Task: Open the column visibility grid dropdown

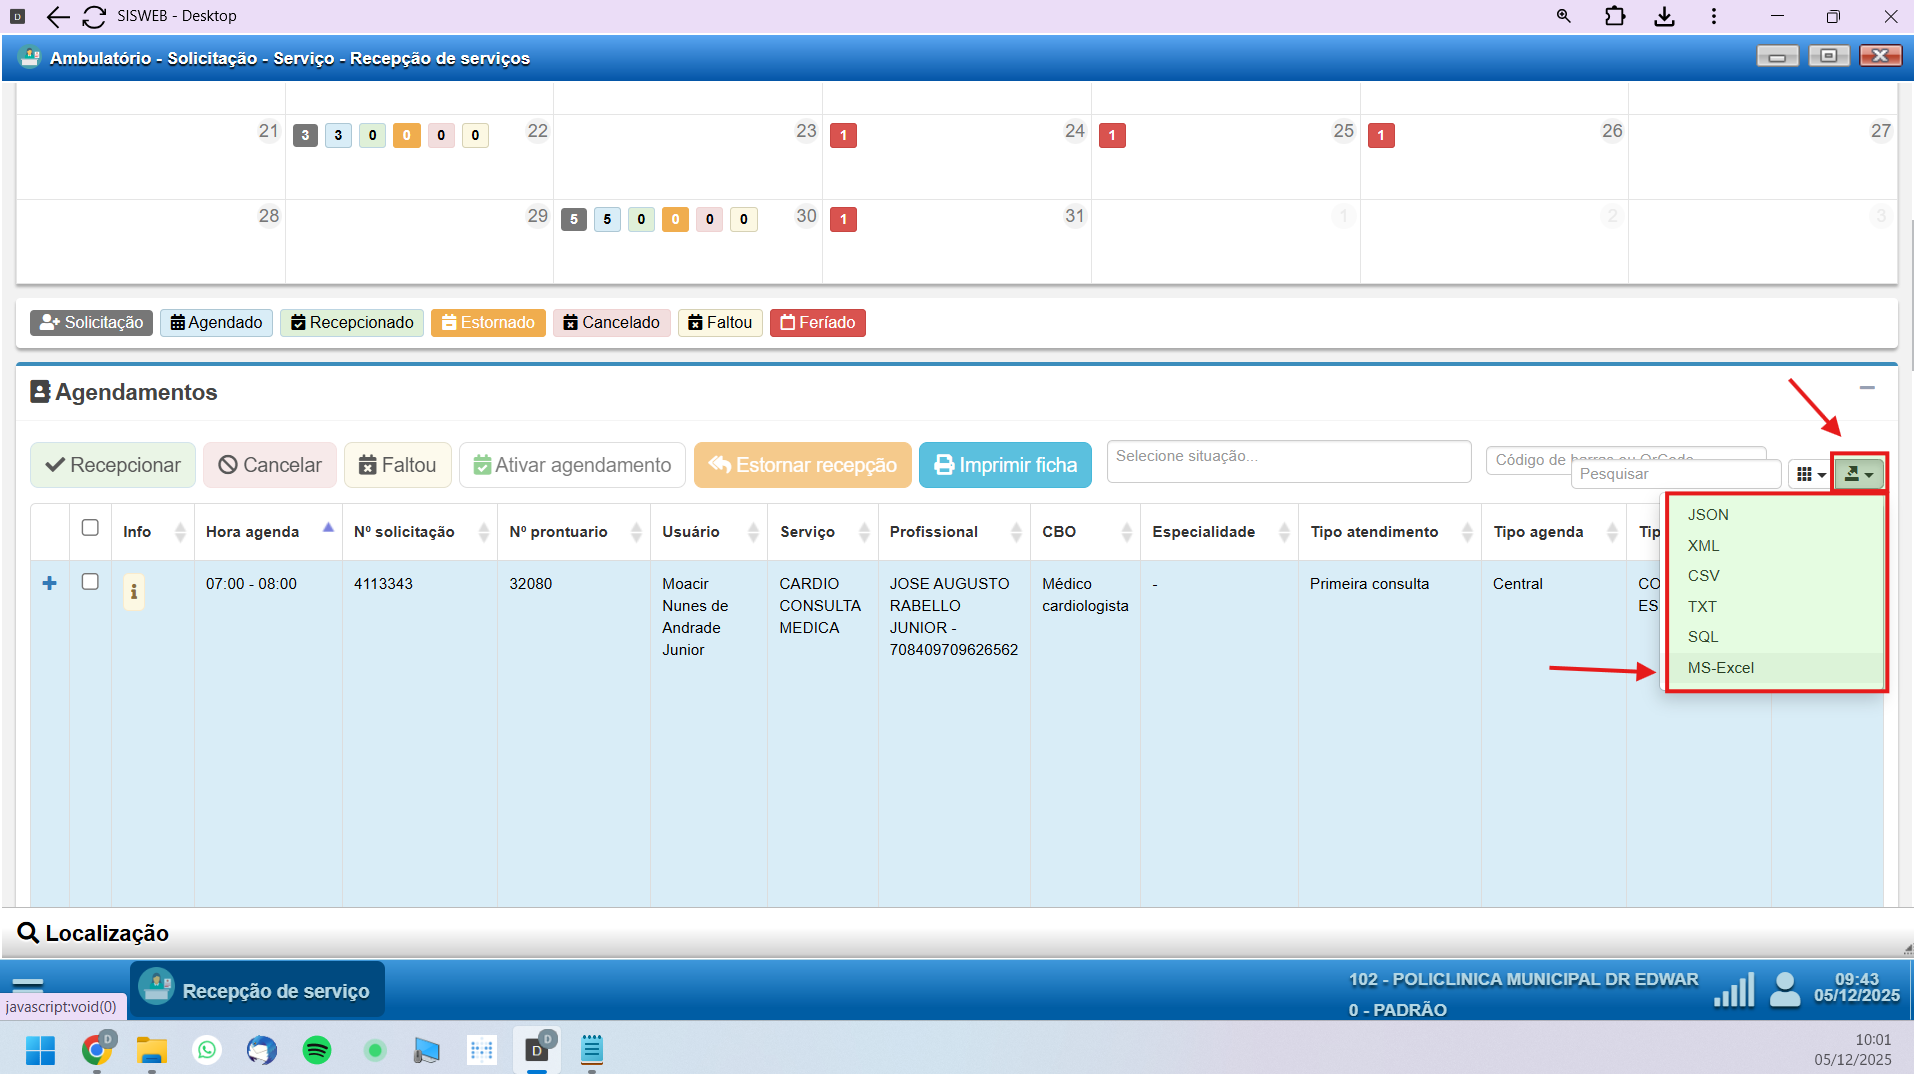Action: coord(1810,474)
